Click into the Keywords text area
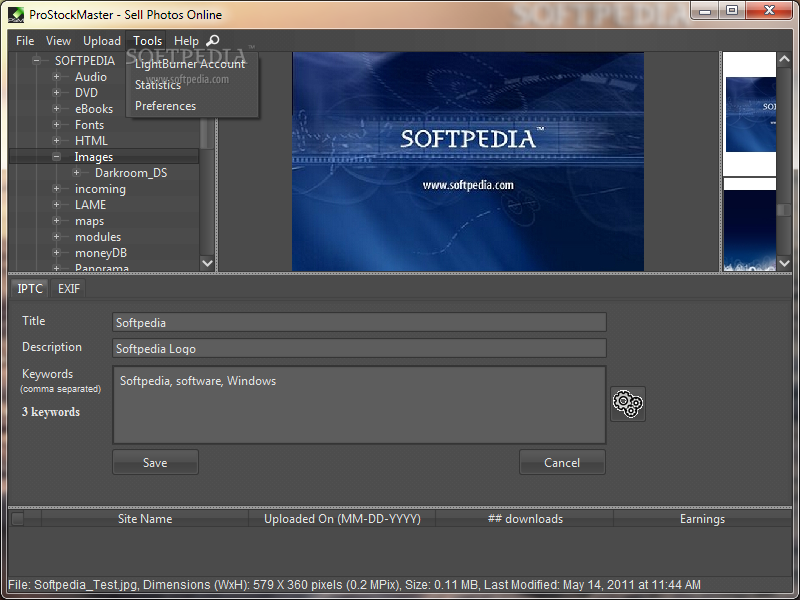 click(359, 405)
